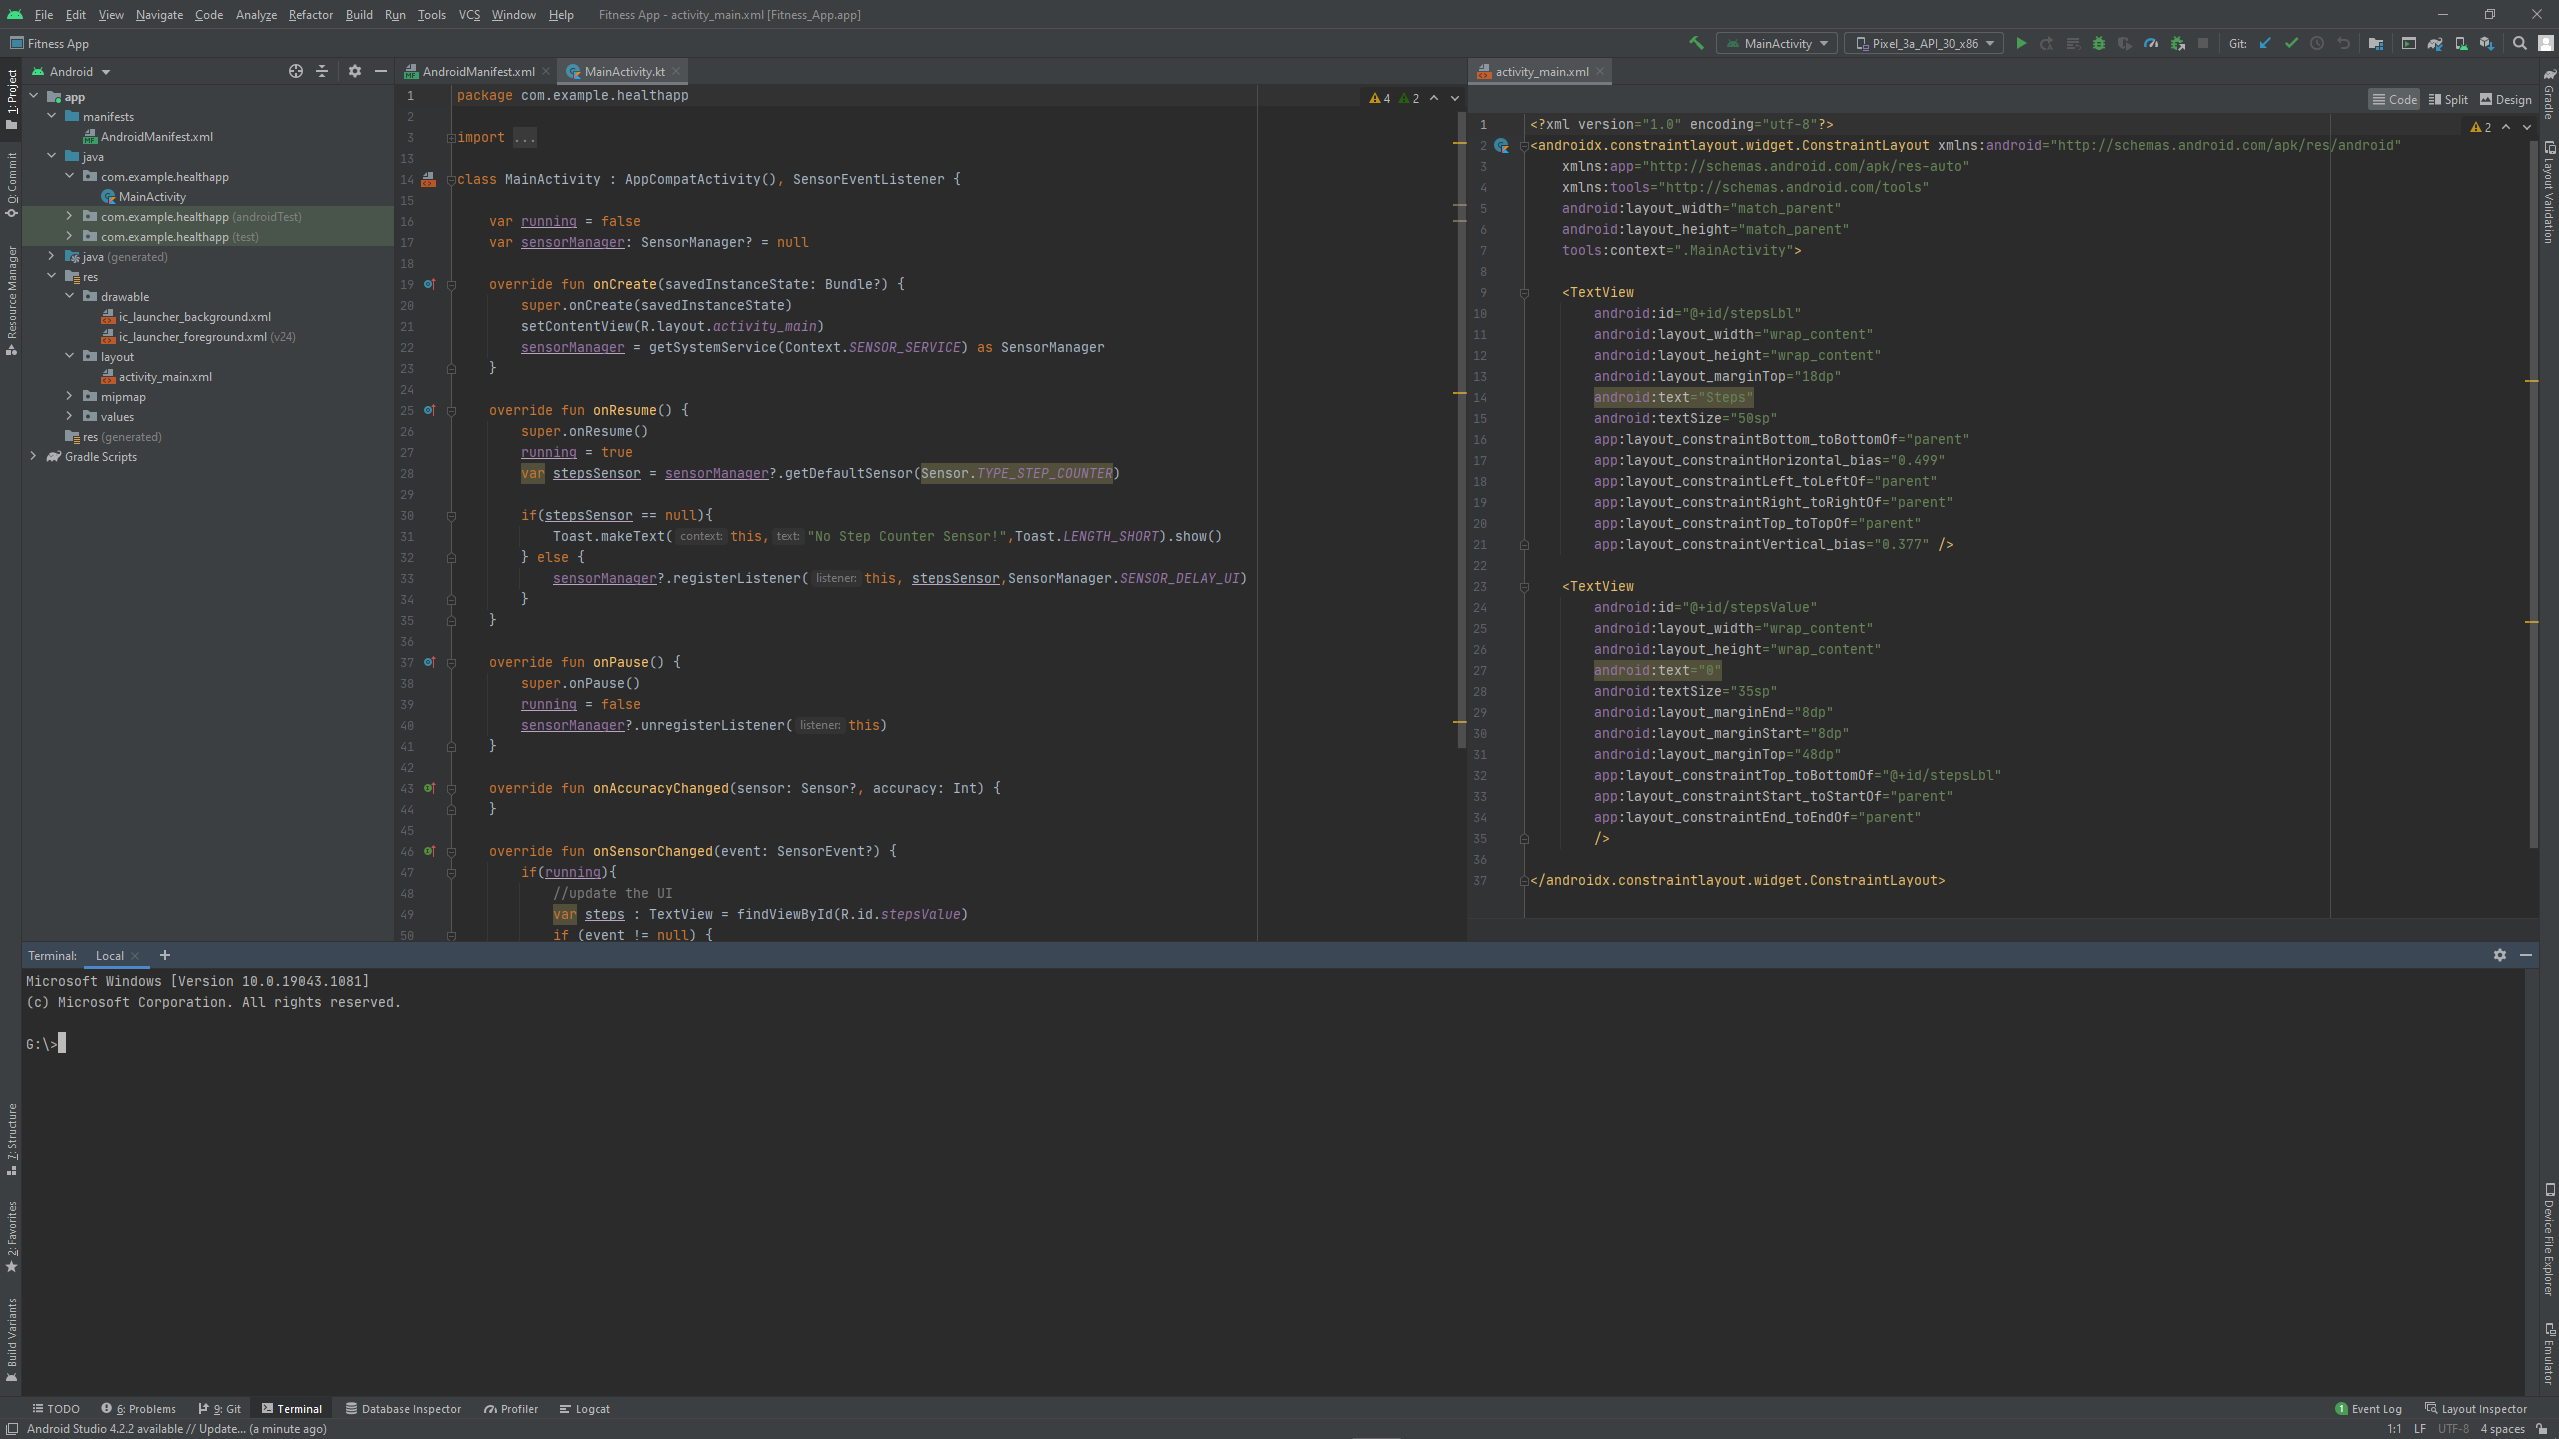Switch editor to Design view mode
Screen dimensions: 2559x1439
[x=2506, y=99]
